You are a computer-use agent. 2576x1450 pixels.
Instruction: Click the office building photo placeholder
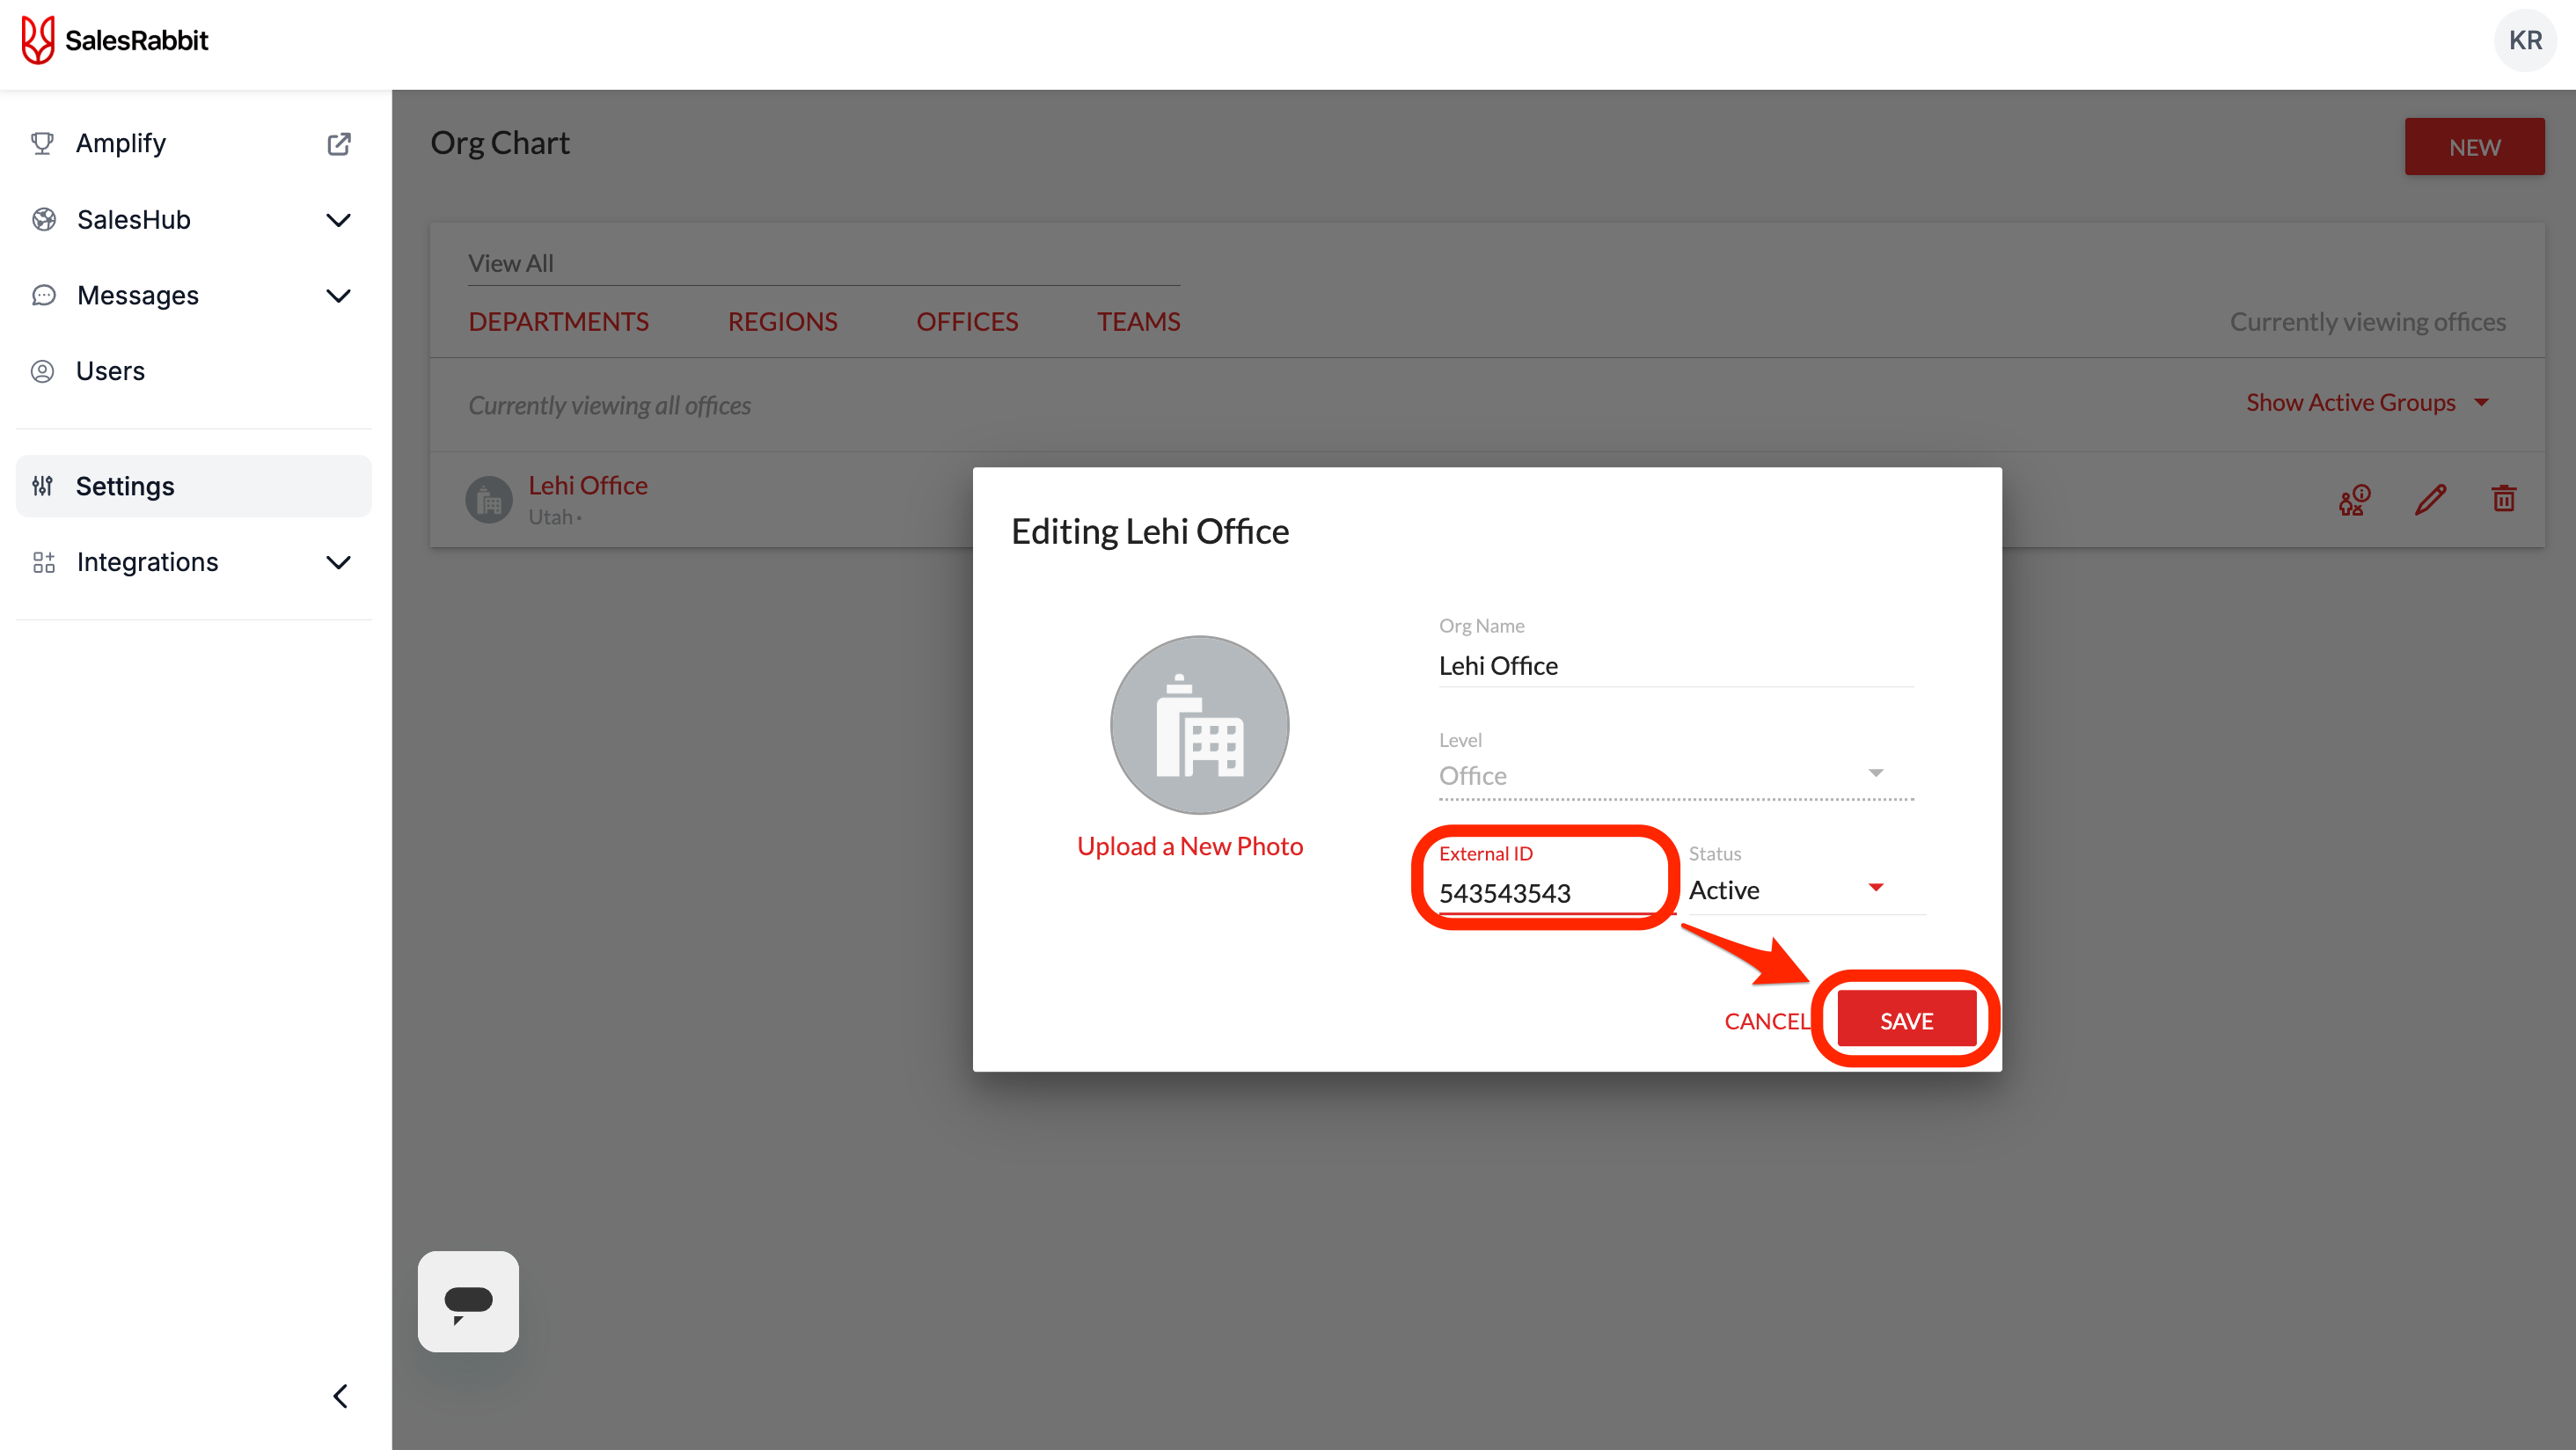[x=1199, y=725]
